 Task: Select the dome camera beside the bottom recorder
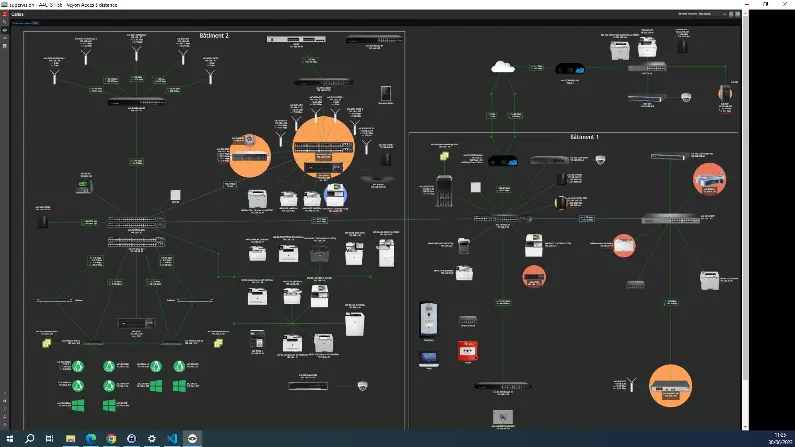coord(362,386)
